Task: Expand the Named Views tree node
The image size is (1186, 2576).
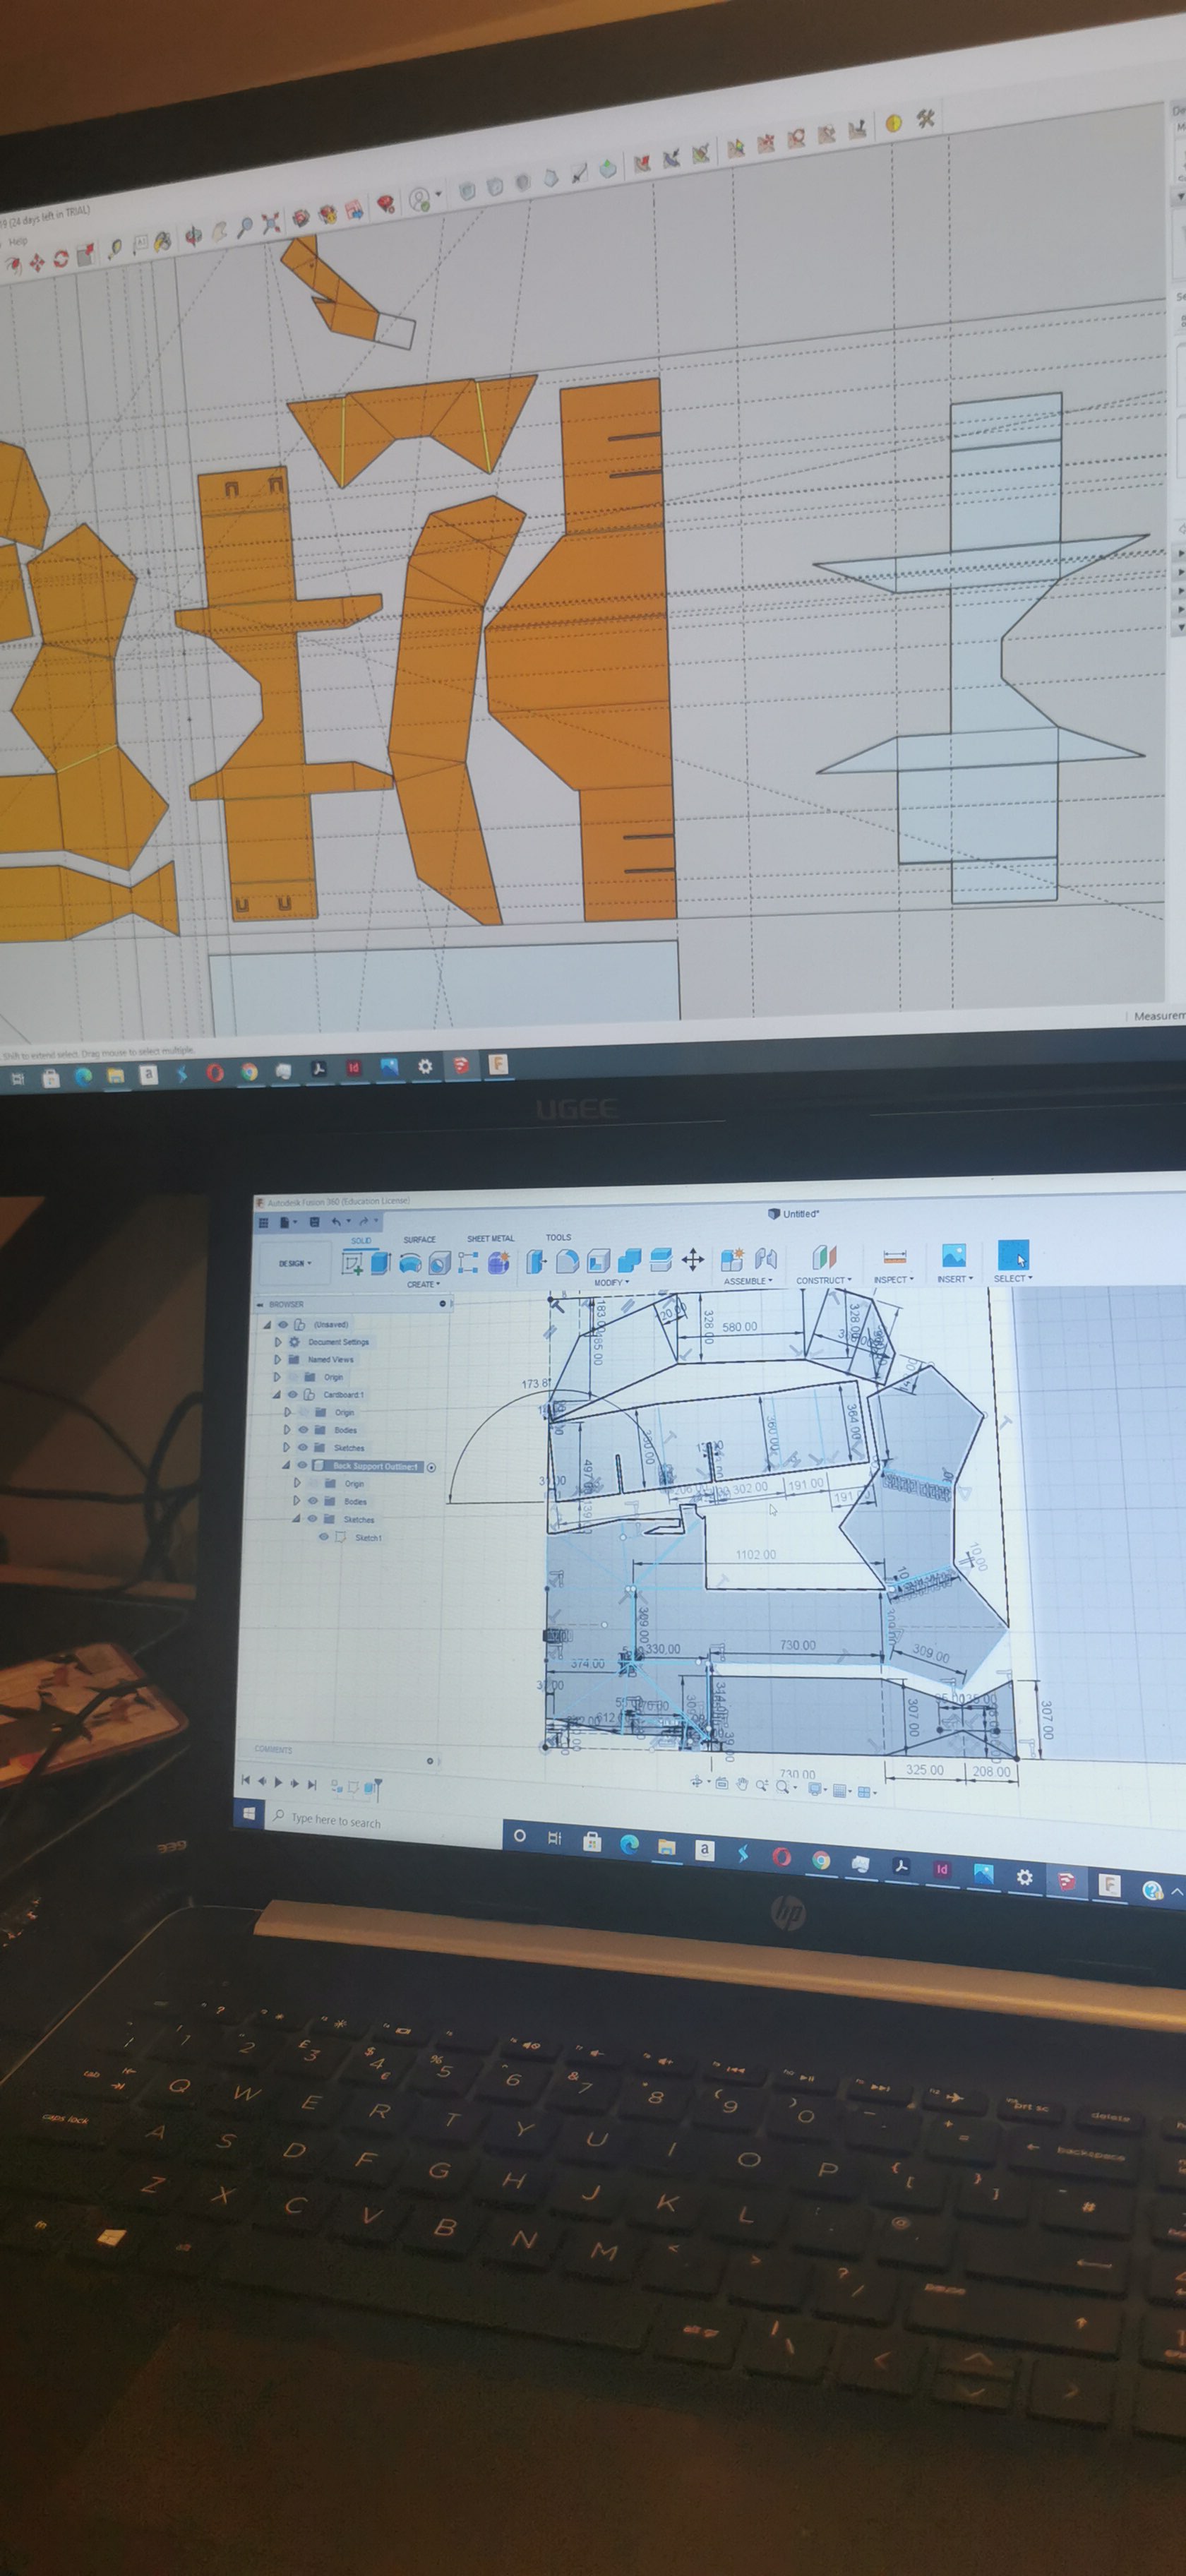Action: coord(278,1360)
